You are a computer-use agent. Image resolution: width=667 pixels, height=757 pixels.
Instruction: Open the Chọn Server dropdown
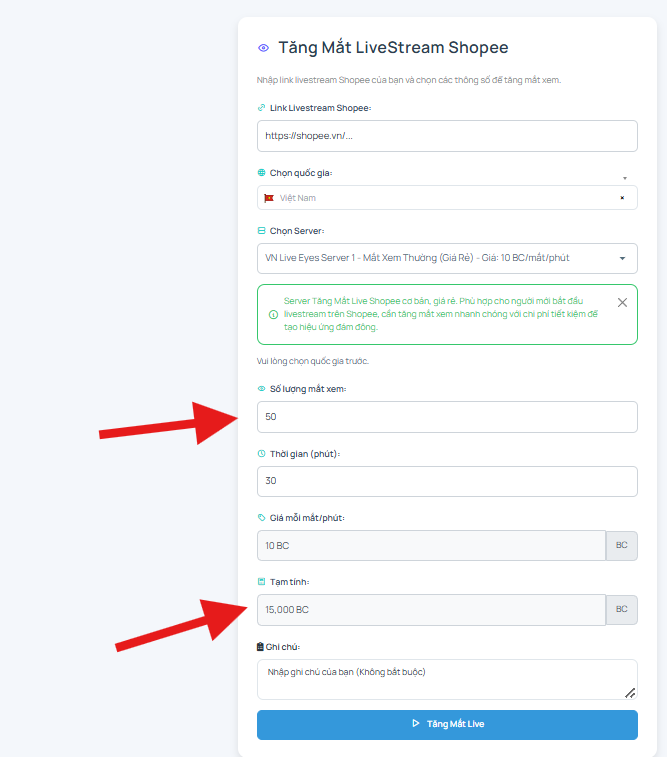coord(447,258)
